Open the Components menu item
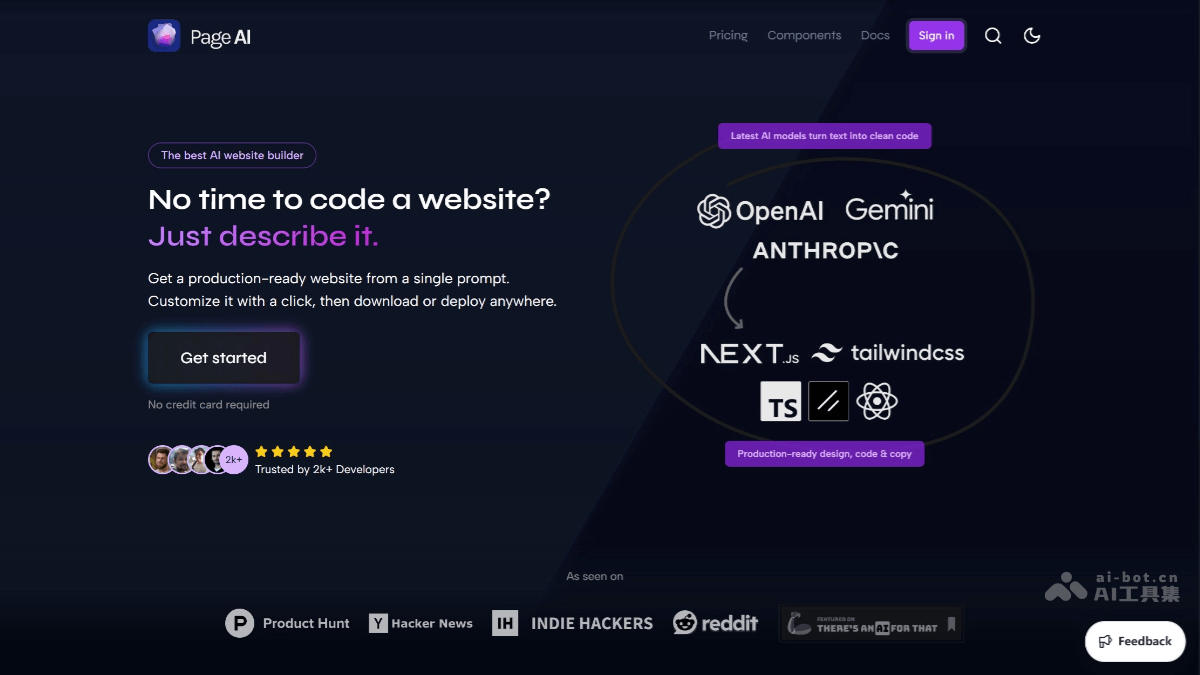The height and width of the screenshot is (675, 1200). point(804,35)
